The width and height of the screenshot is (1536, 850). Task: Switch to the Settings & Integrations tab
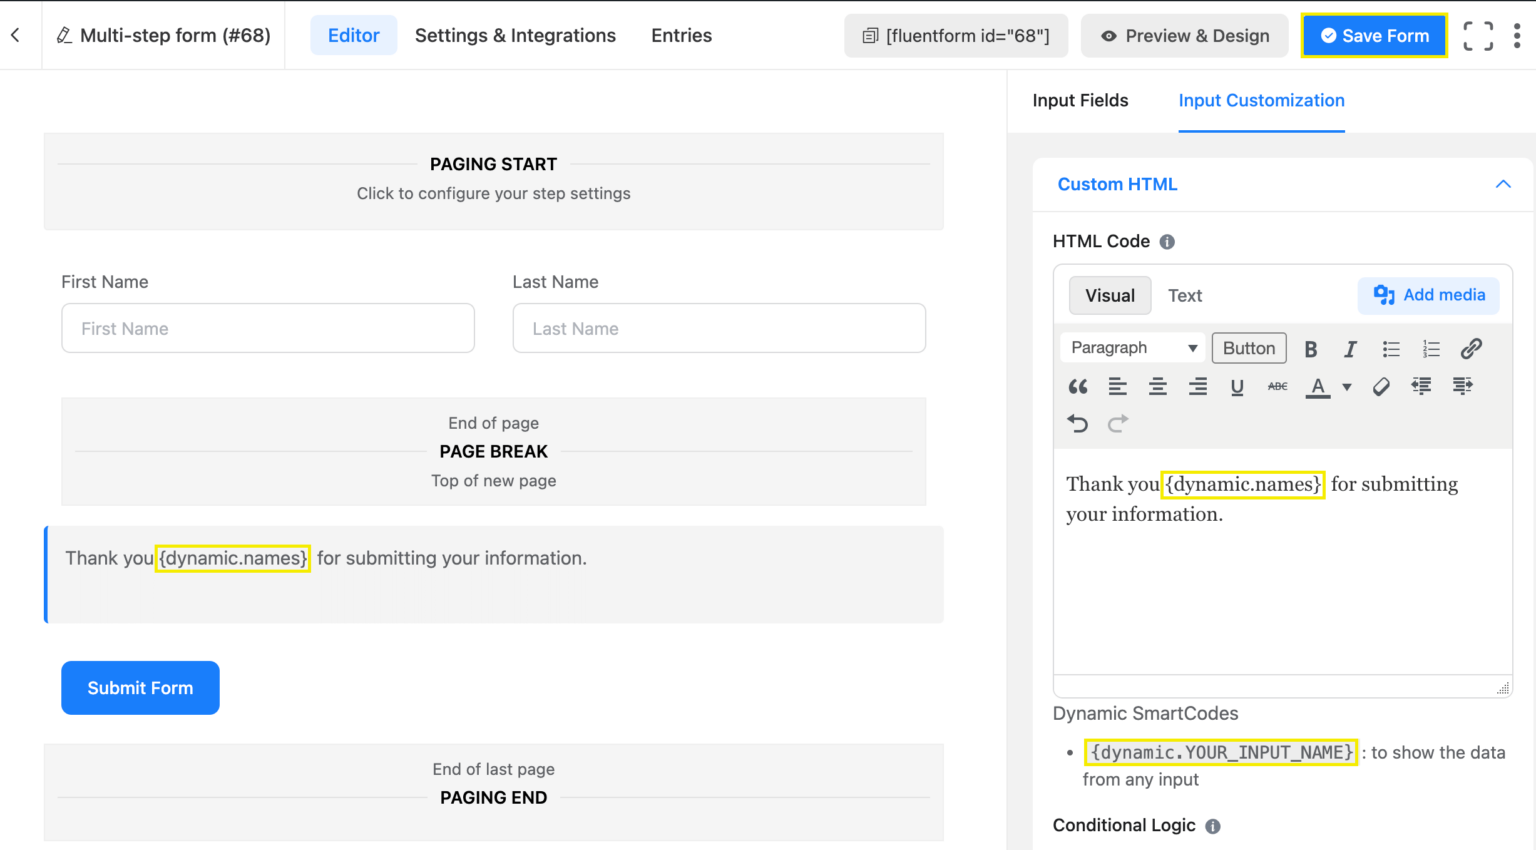[x=515, y=35]
